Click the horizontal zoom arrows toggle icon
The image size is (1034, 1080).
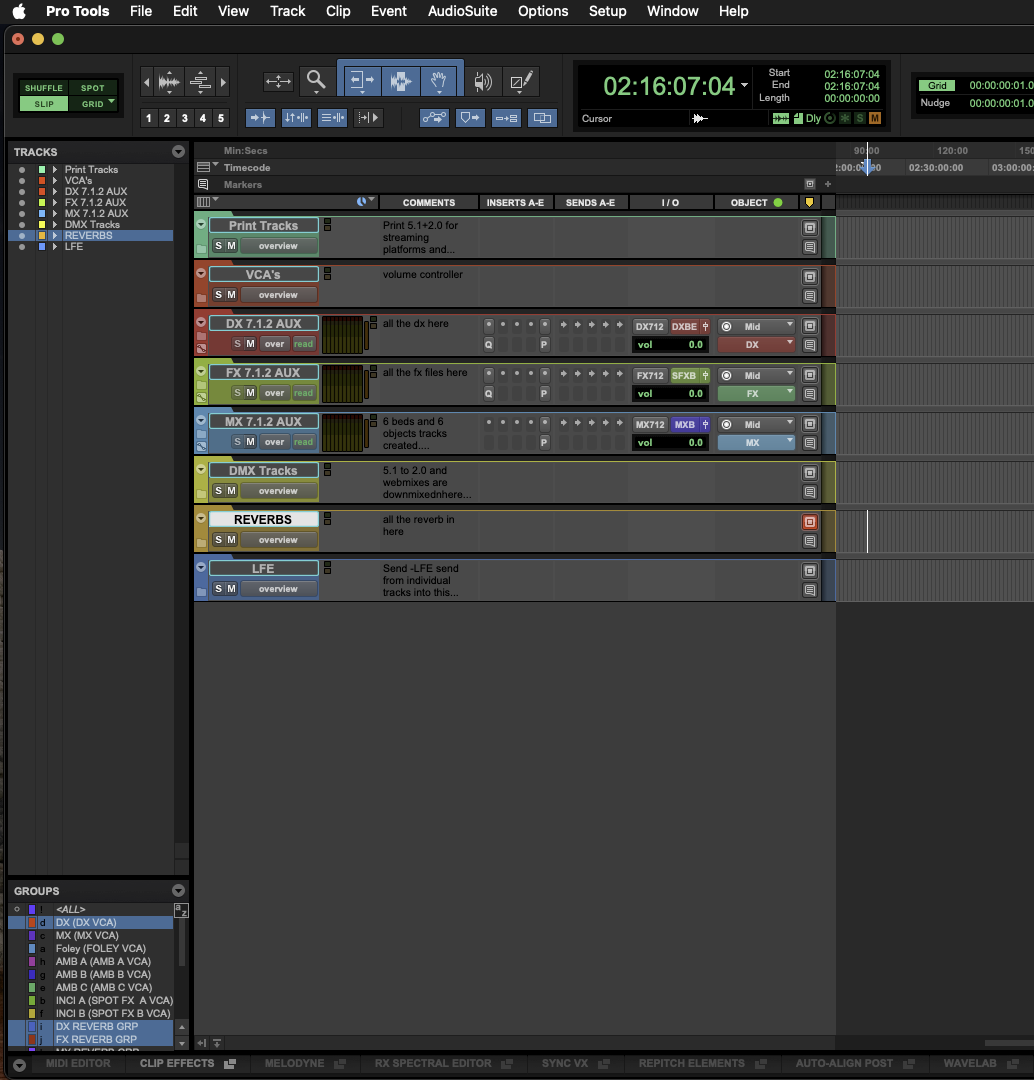(x=278, y=81)
